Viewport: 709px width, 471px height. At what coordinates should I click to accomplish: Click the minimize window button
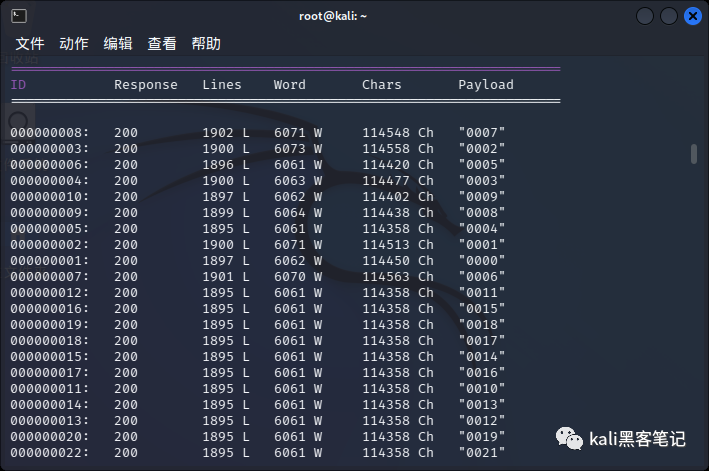pyautogui.click(x=645, y=16)
